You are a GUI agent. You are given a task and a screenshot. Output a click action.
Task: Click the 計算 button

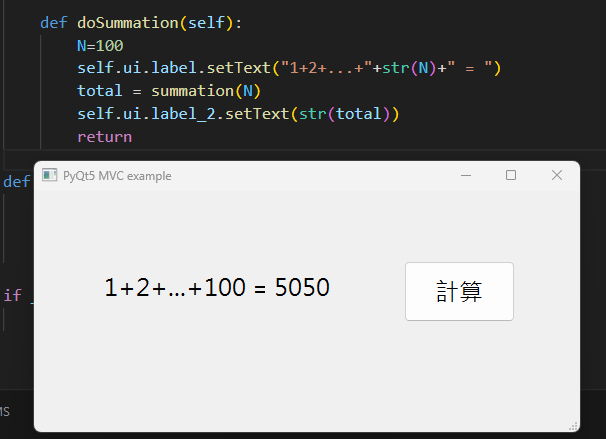click(459, 291)
